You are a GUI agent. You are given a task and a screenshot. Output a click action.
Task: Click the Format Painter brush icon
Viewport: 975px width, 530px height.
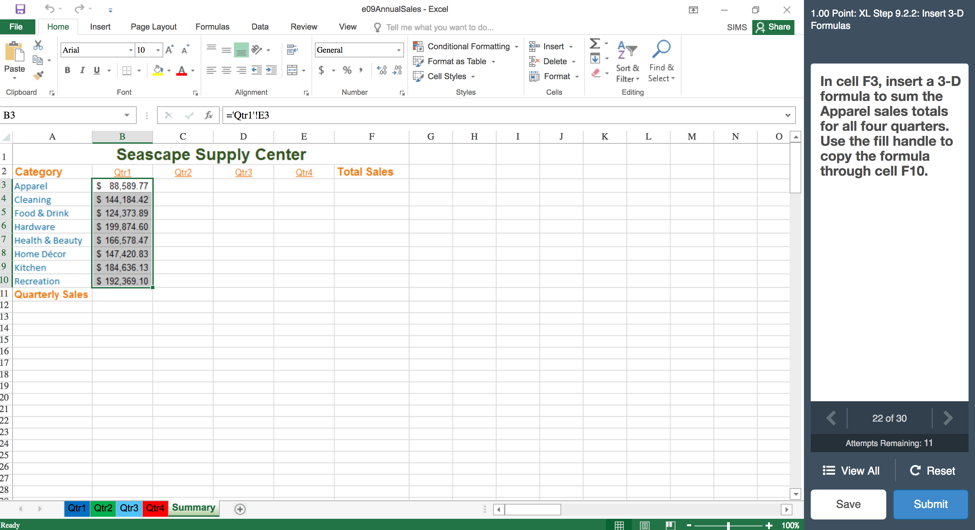click(x=38, y=75)
